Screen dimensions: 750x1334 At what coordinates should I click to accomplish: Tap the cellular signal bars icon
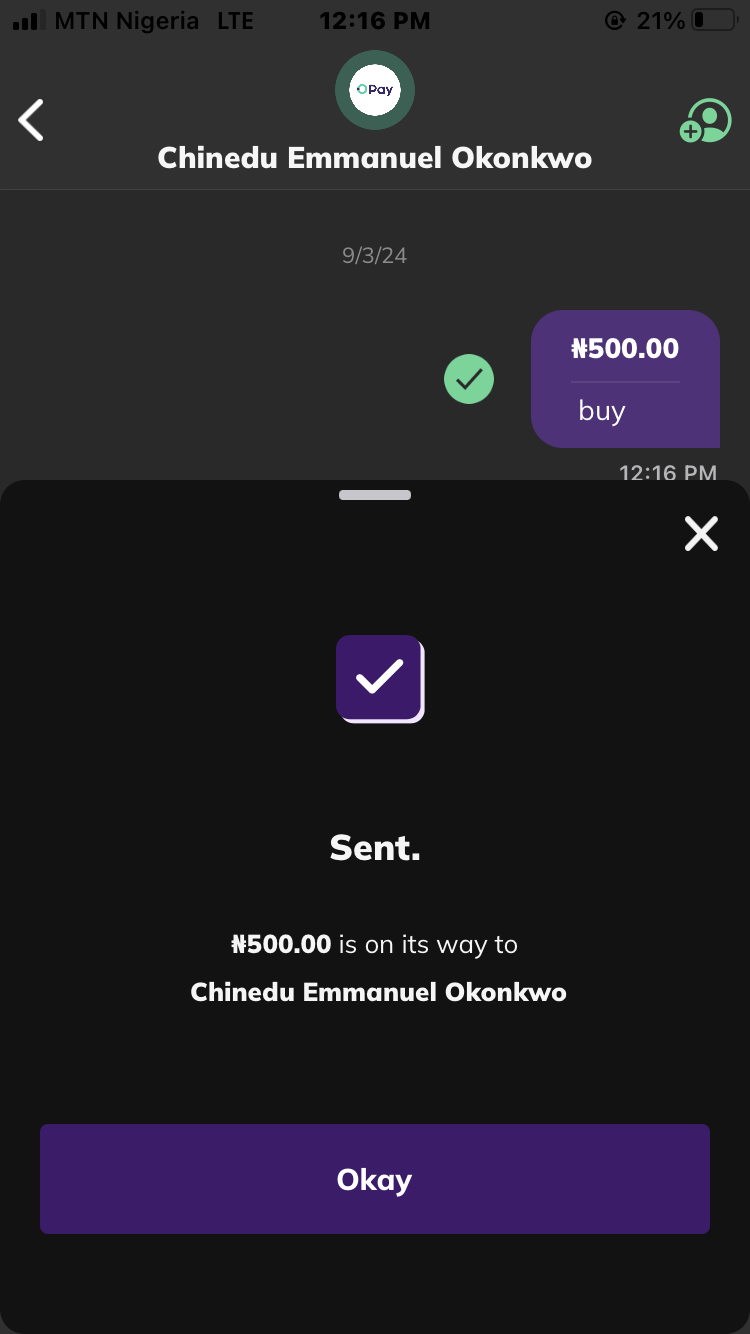point(29,21)
